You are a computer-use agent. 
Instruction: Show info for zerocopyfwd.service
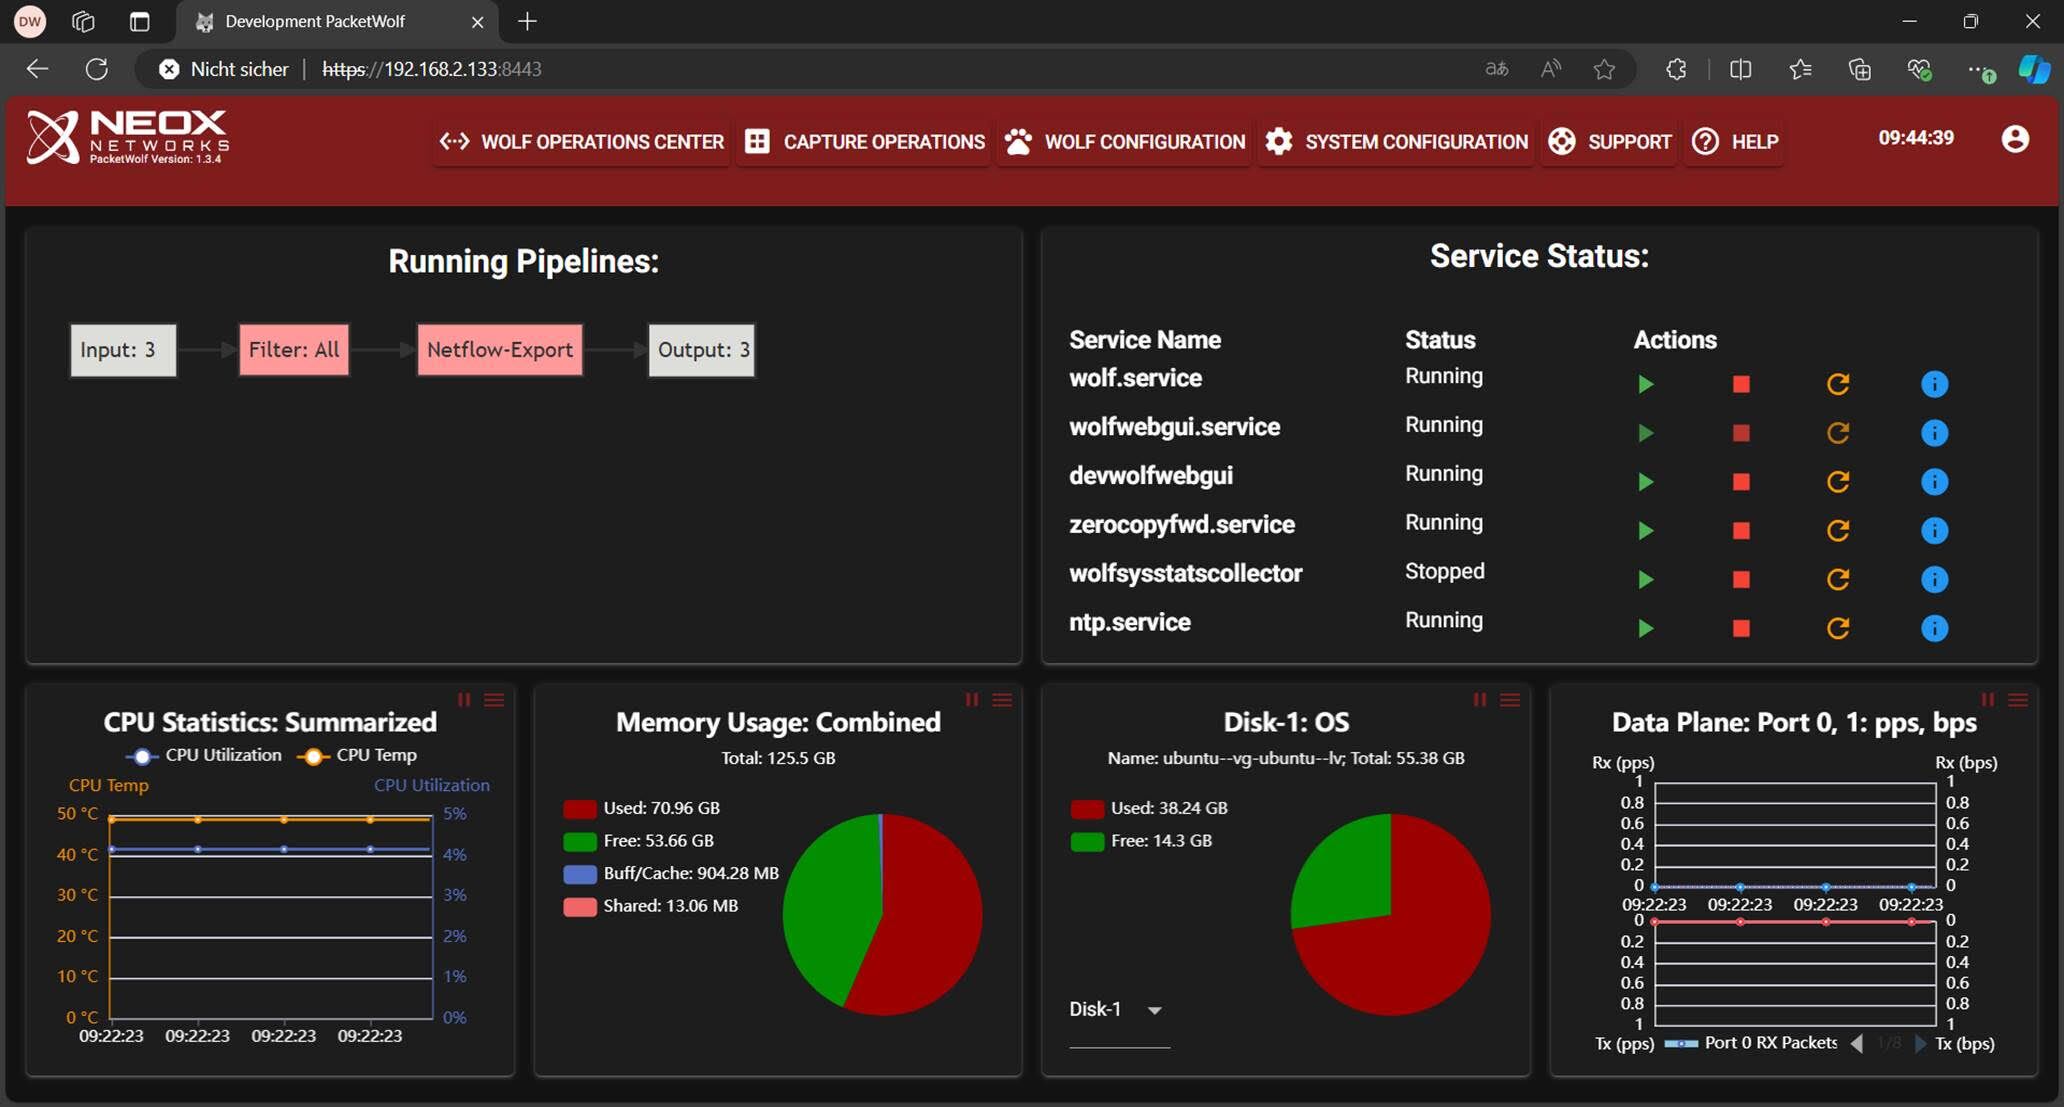pyautogui.click(x=1935, y=530)
